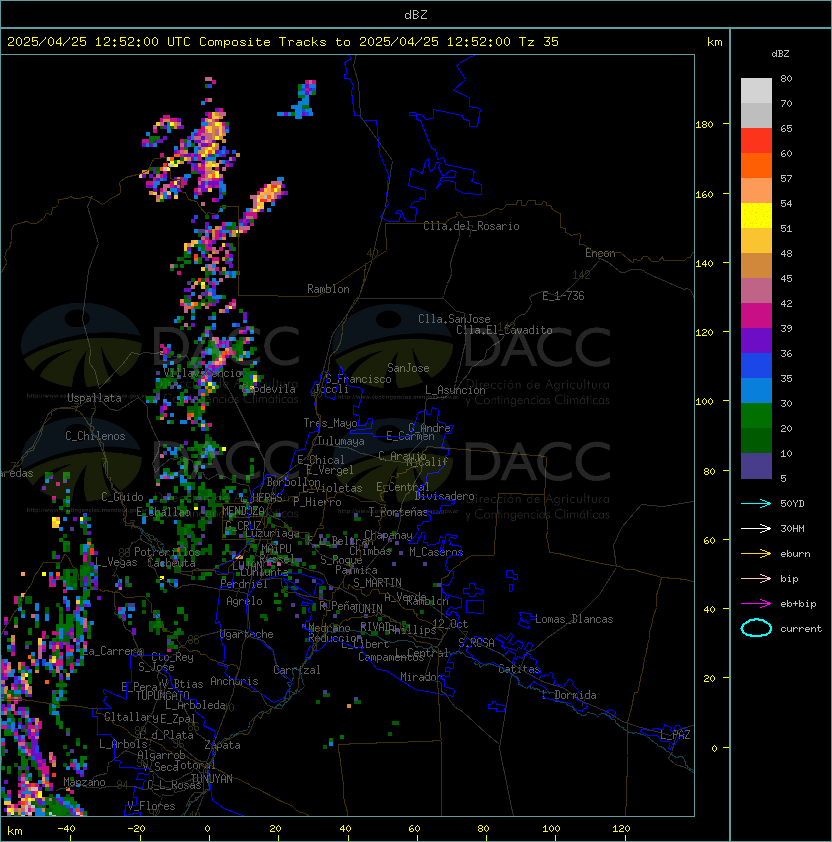
Task: Click the blue 36 dBZ legend swatch
Action: [756, 366]
